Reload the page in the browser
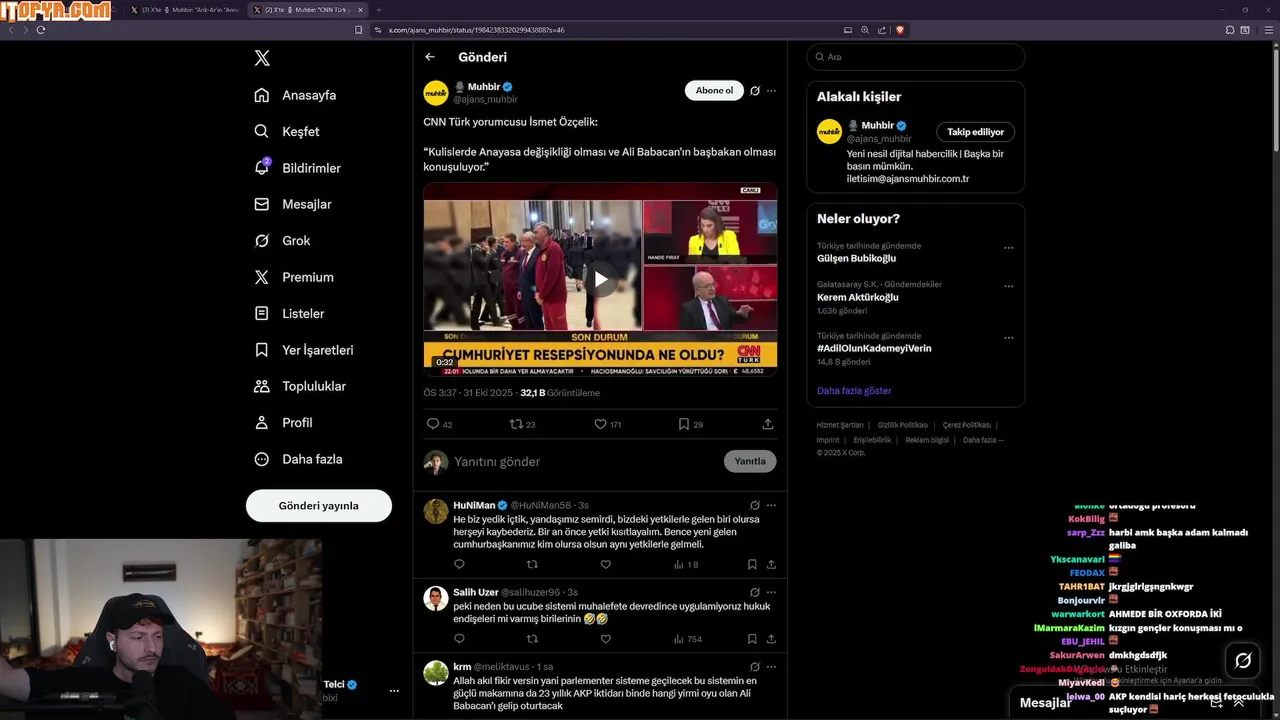This screenshot has height=720, width=1280. pos(41,30)
